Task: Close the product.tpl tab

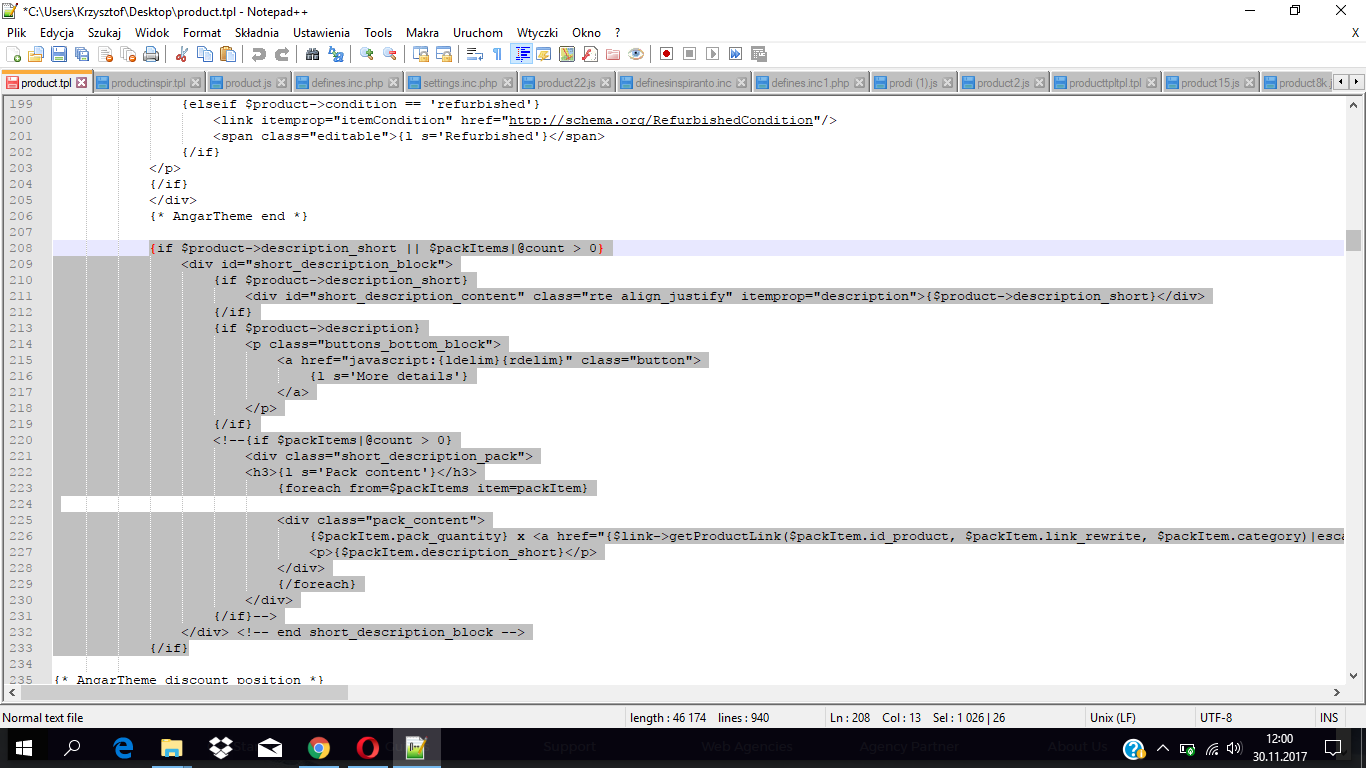Action: (82, 83)
